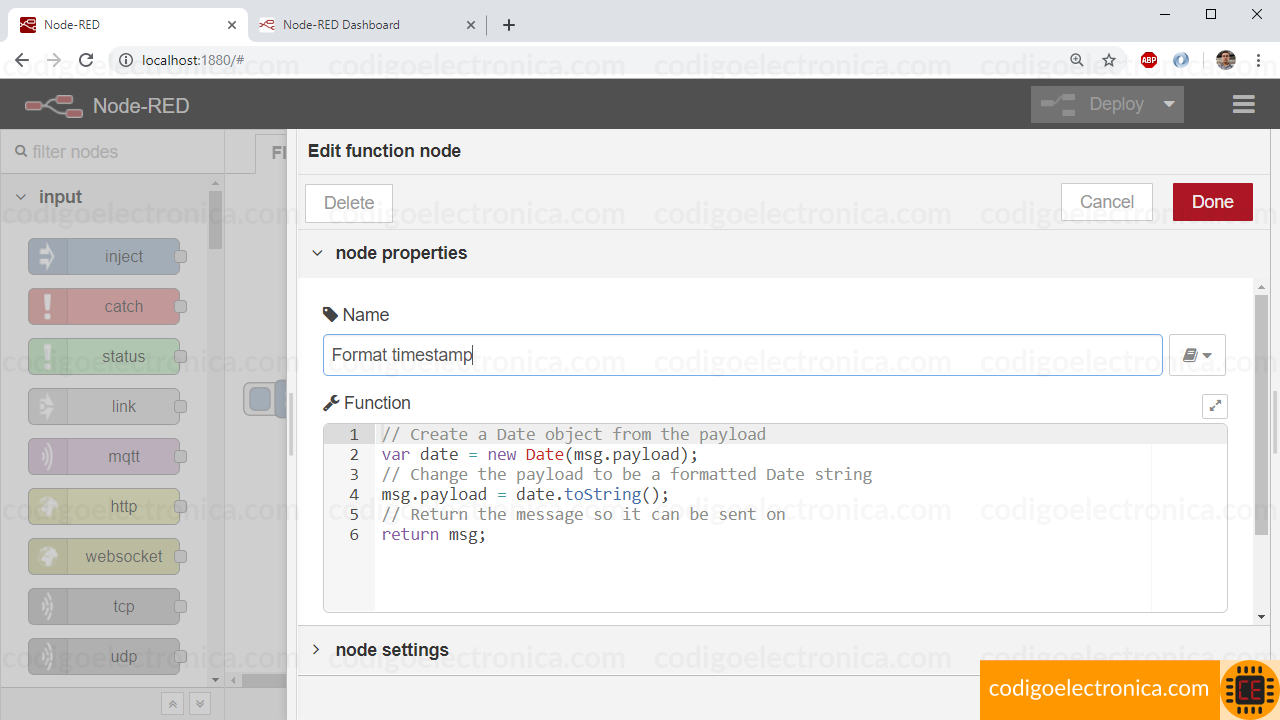Open the library book dropdown next to Name
Screen dimensions: 1280x720
point(1197,355)
